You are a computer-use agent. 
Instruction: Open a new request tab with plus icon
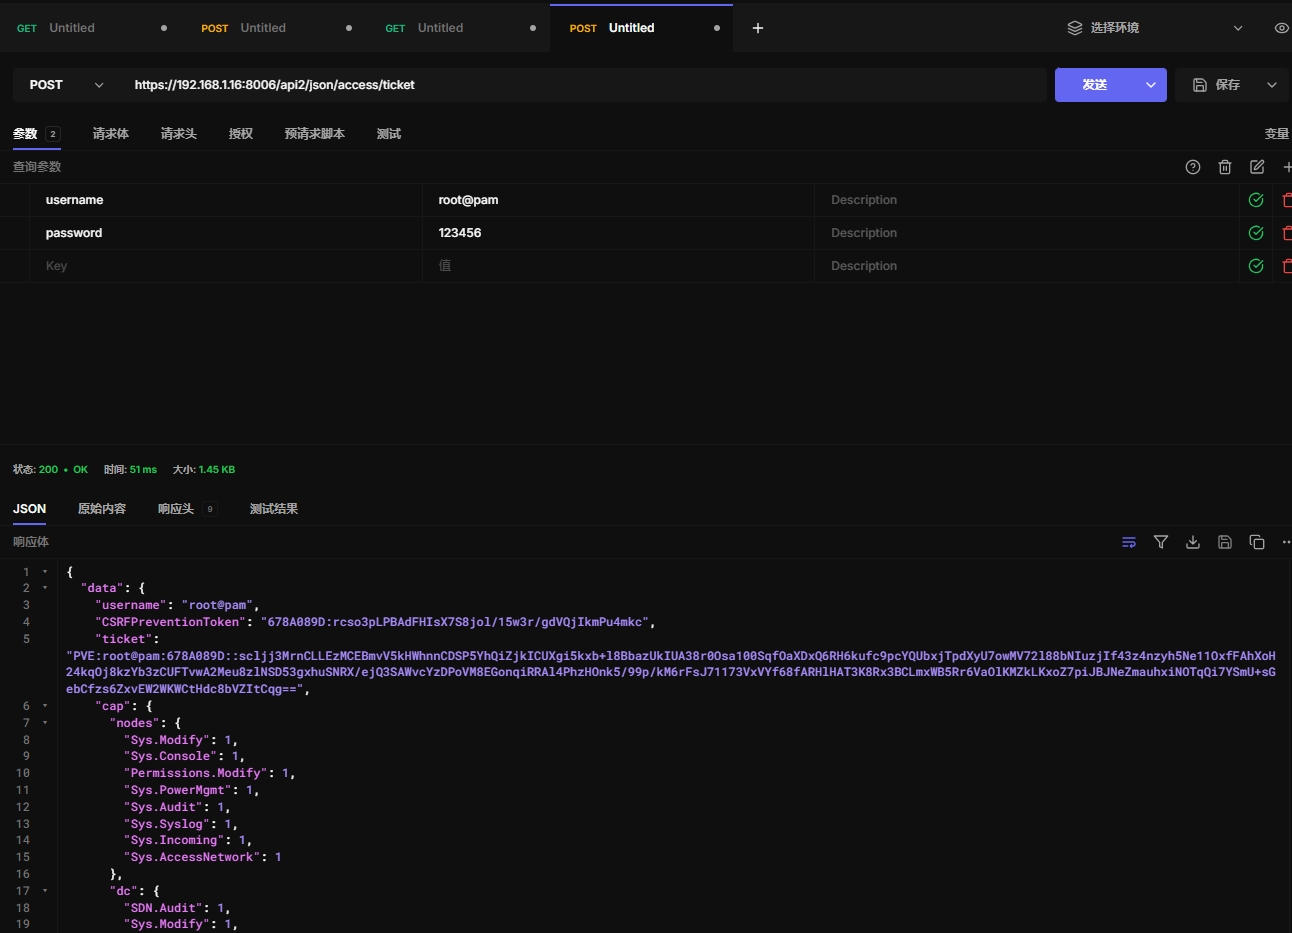click(757, 28)
